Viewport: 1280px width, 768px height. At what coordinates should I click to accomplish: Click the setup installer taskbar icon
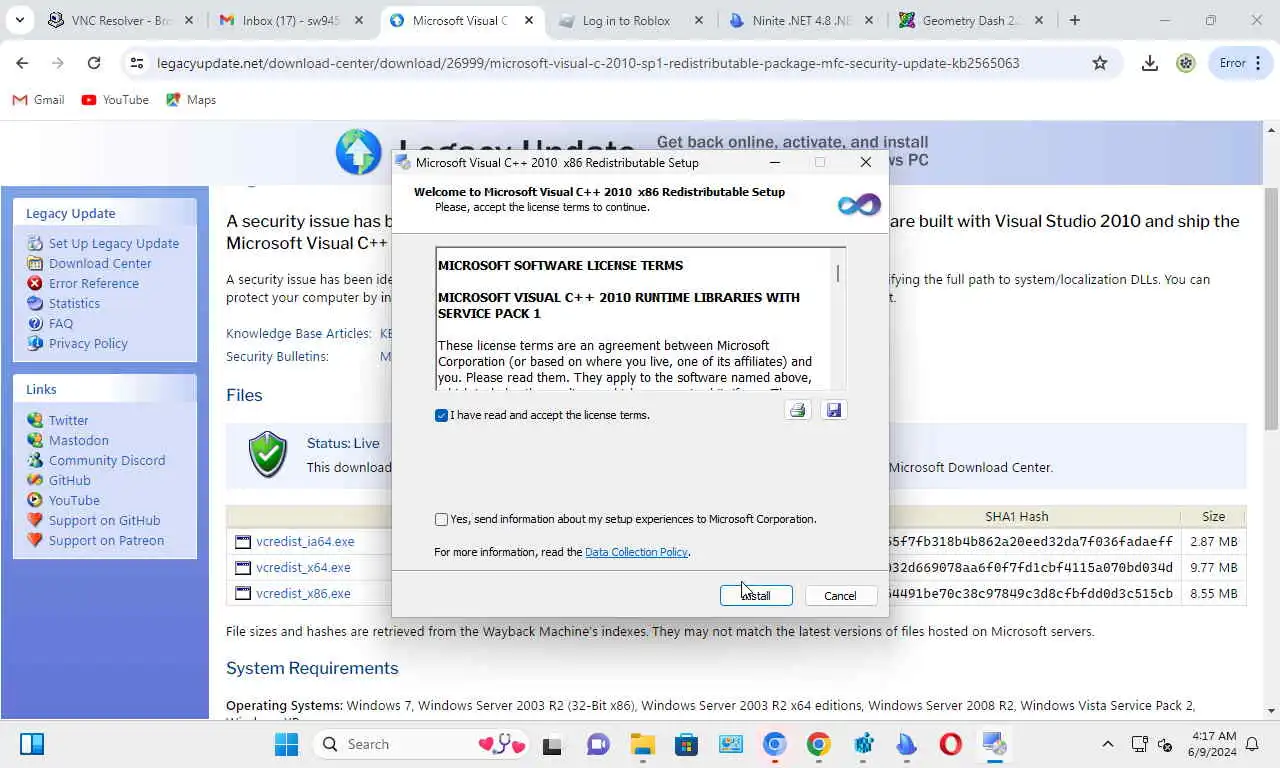994,744
